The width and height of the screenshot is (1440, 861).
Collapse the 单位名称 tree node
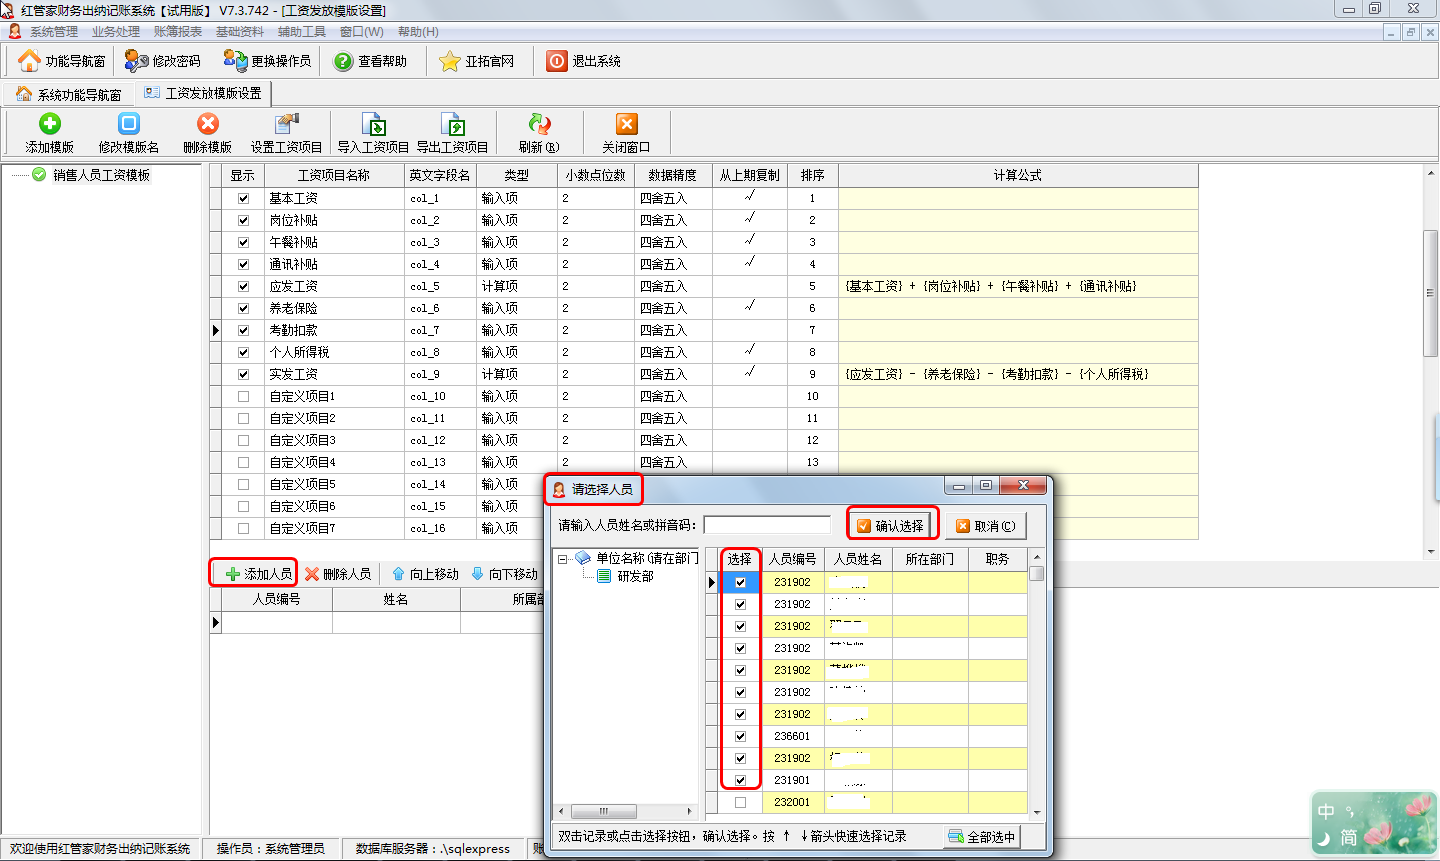[x=563, y=559]
